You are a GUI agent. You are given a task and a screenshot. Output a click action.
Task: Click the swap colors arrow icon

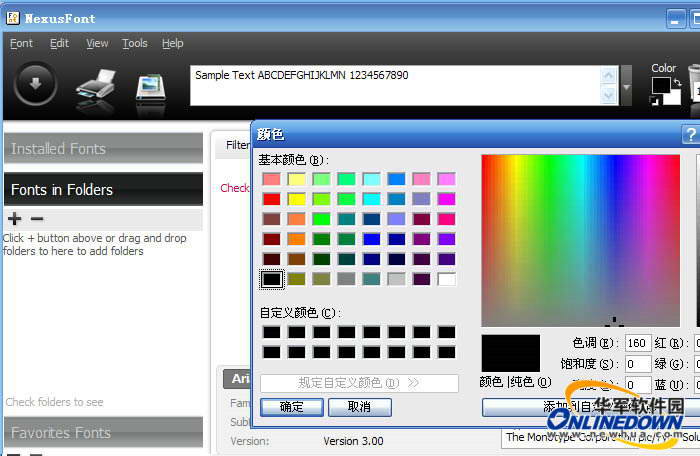677,82
